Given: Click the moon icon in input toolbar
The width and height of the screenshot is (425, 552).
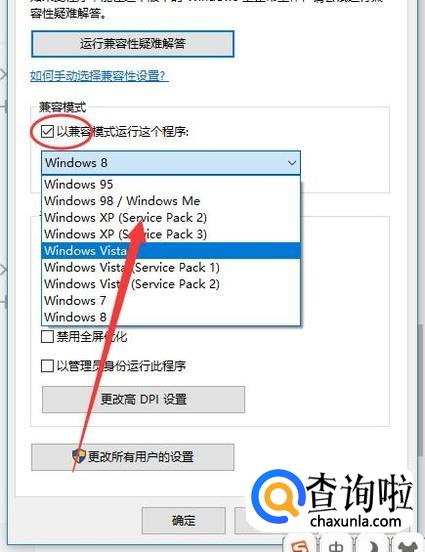Looking at the screenshot, I should click(x=372, y=546).
